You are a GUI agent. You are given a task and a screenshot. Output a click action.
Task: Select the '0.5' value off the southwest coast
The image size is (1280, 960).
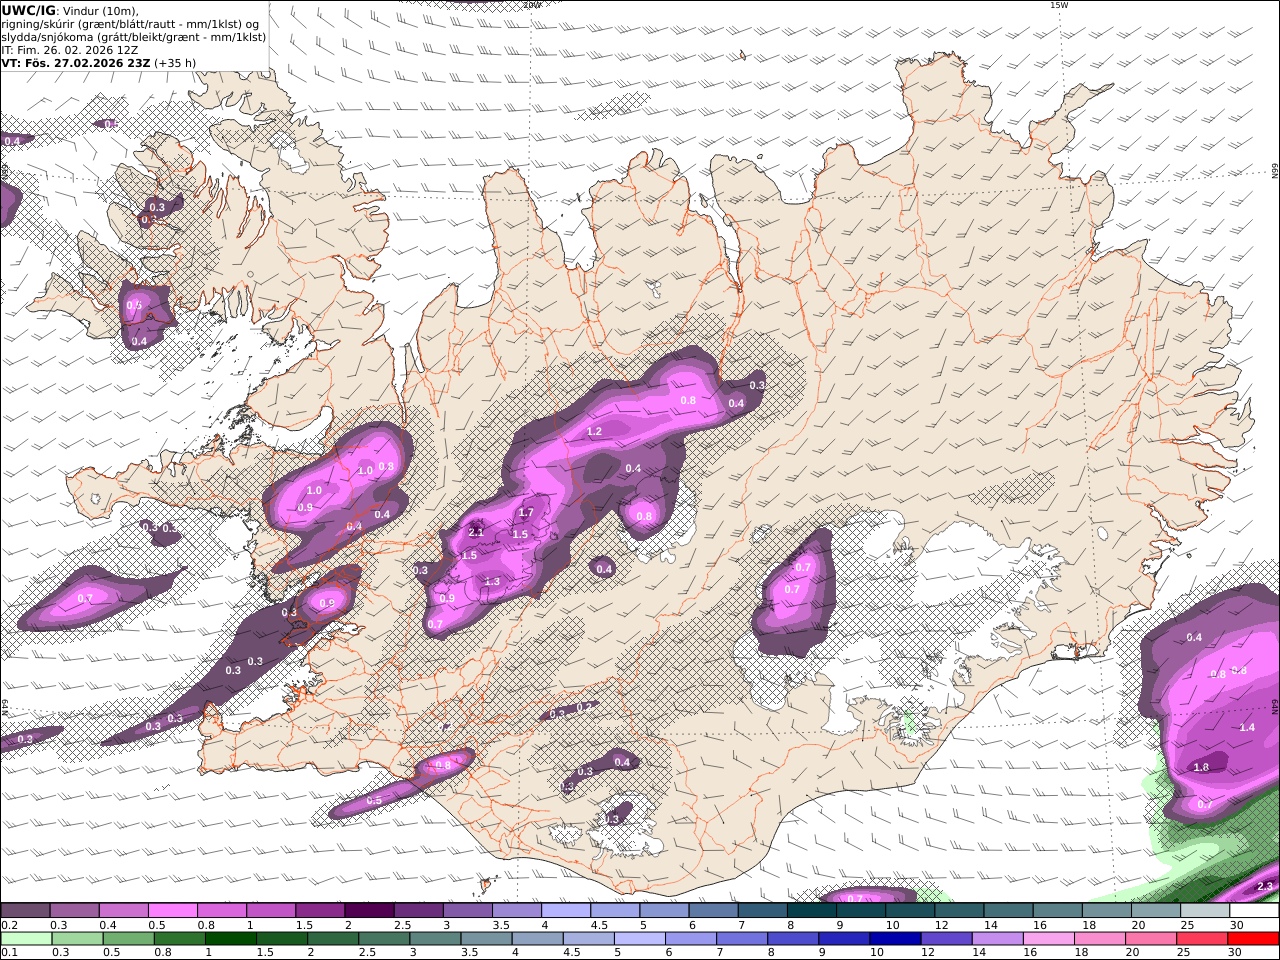[374, 801]
